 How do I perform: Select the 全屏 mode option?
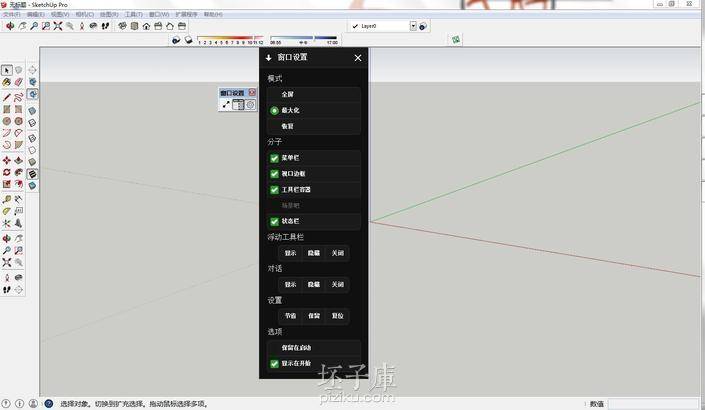click(314, 94)
